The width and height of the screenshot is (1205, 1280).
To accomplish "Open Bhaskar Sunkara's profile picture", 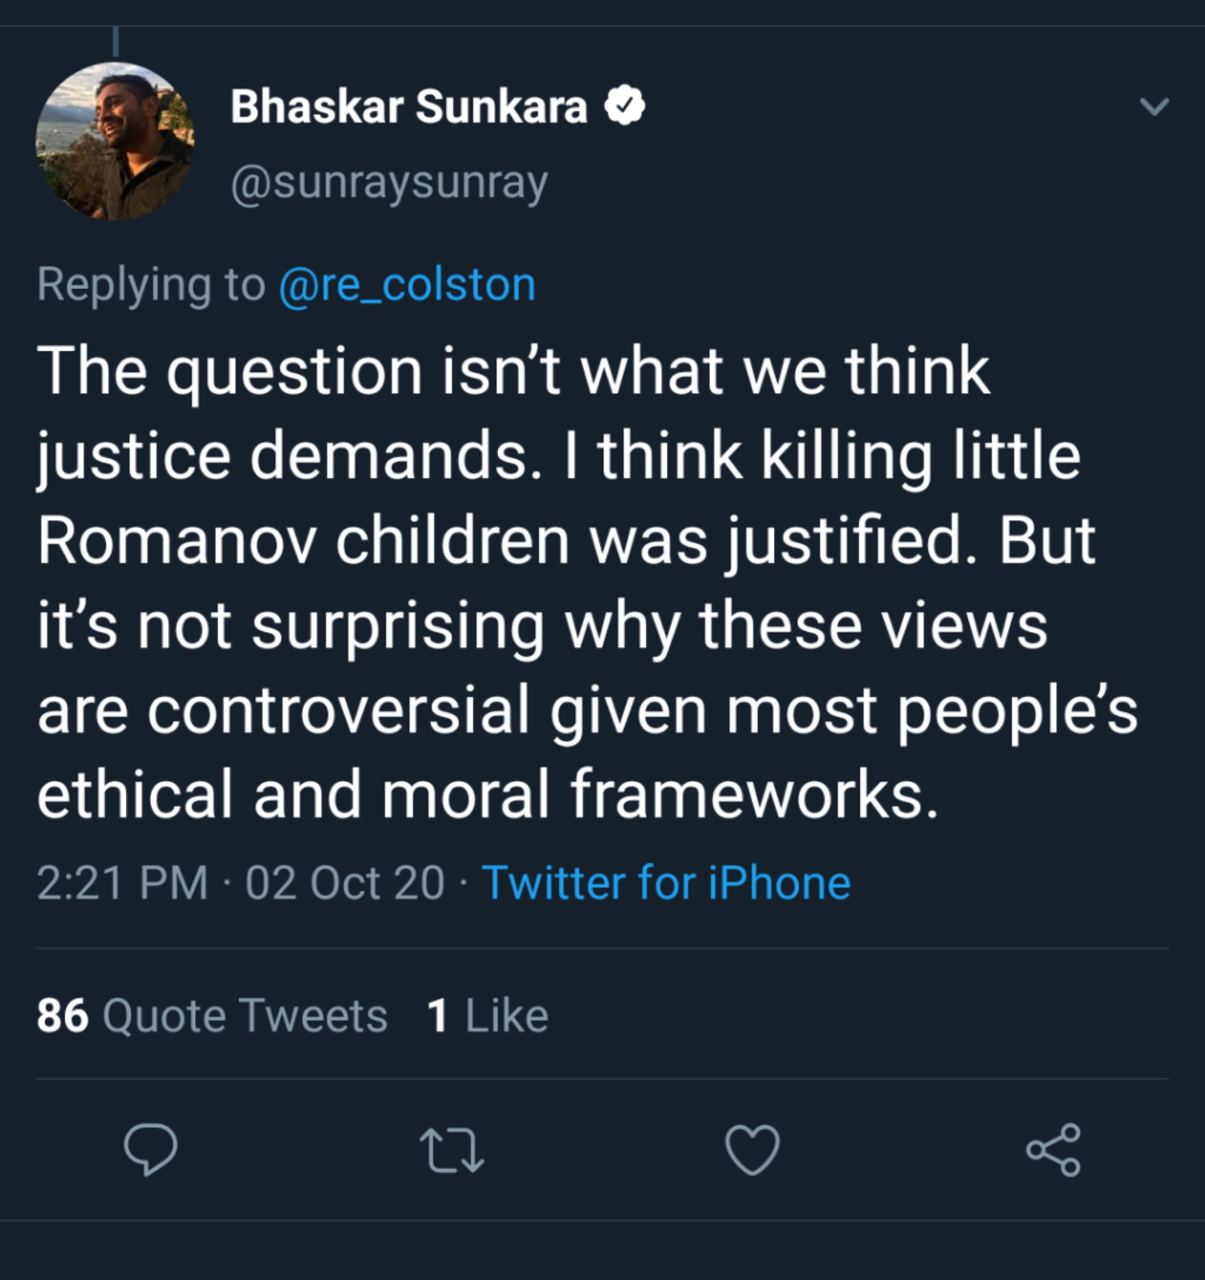I will click(x=115, y=141).
